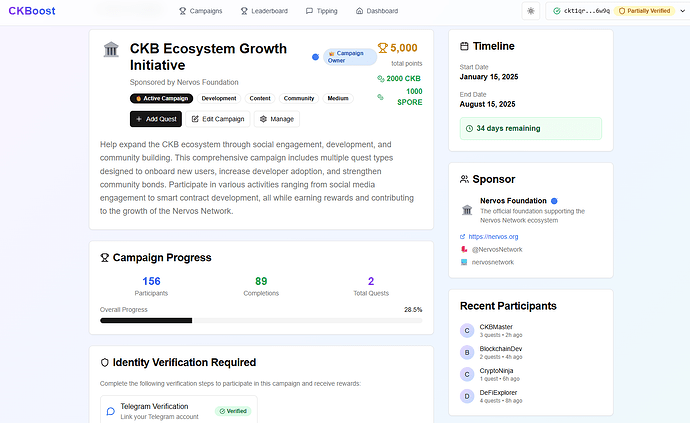
Task: Click the Overall Progress bar
Action: (261, 320)
